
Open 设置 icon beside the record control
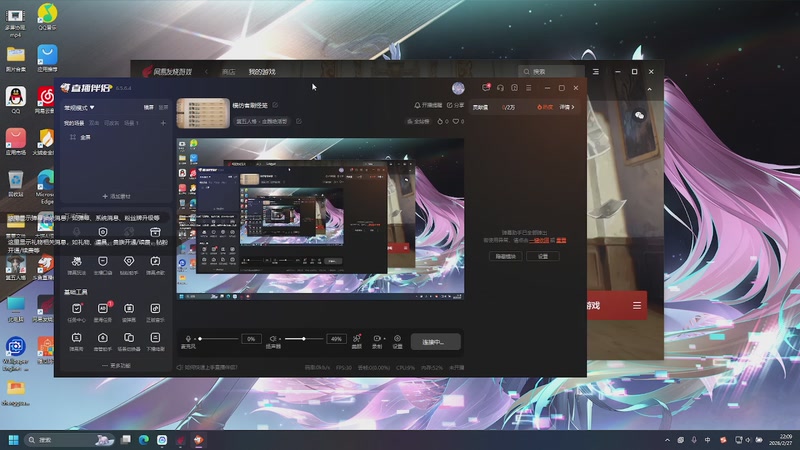[x=397, y=339]
